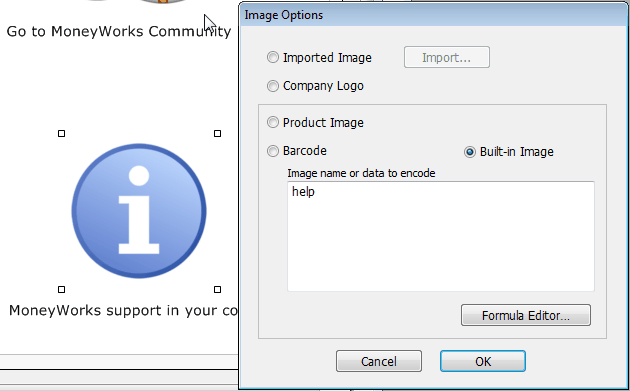The width and height of the screenshot is (630, 391).
Task: Click the top-right selection handle of the info image
Action: coord(217,133)
